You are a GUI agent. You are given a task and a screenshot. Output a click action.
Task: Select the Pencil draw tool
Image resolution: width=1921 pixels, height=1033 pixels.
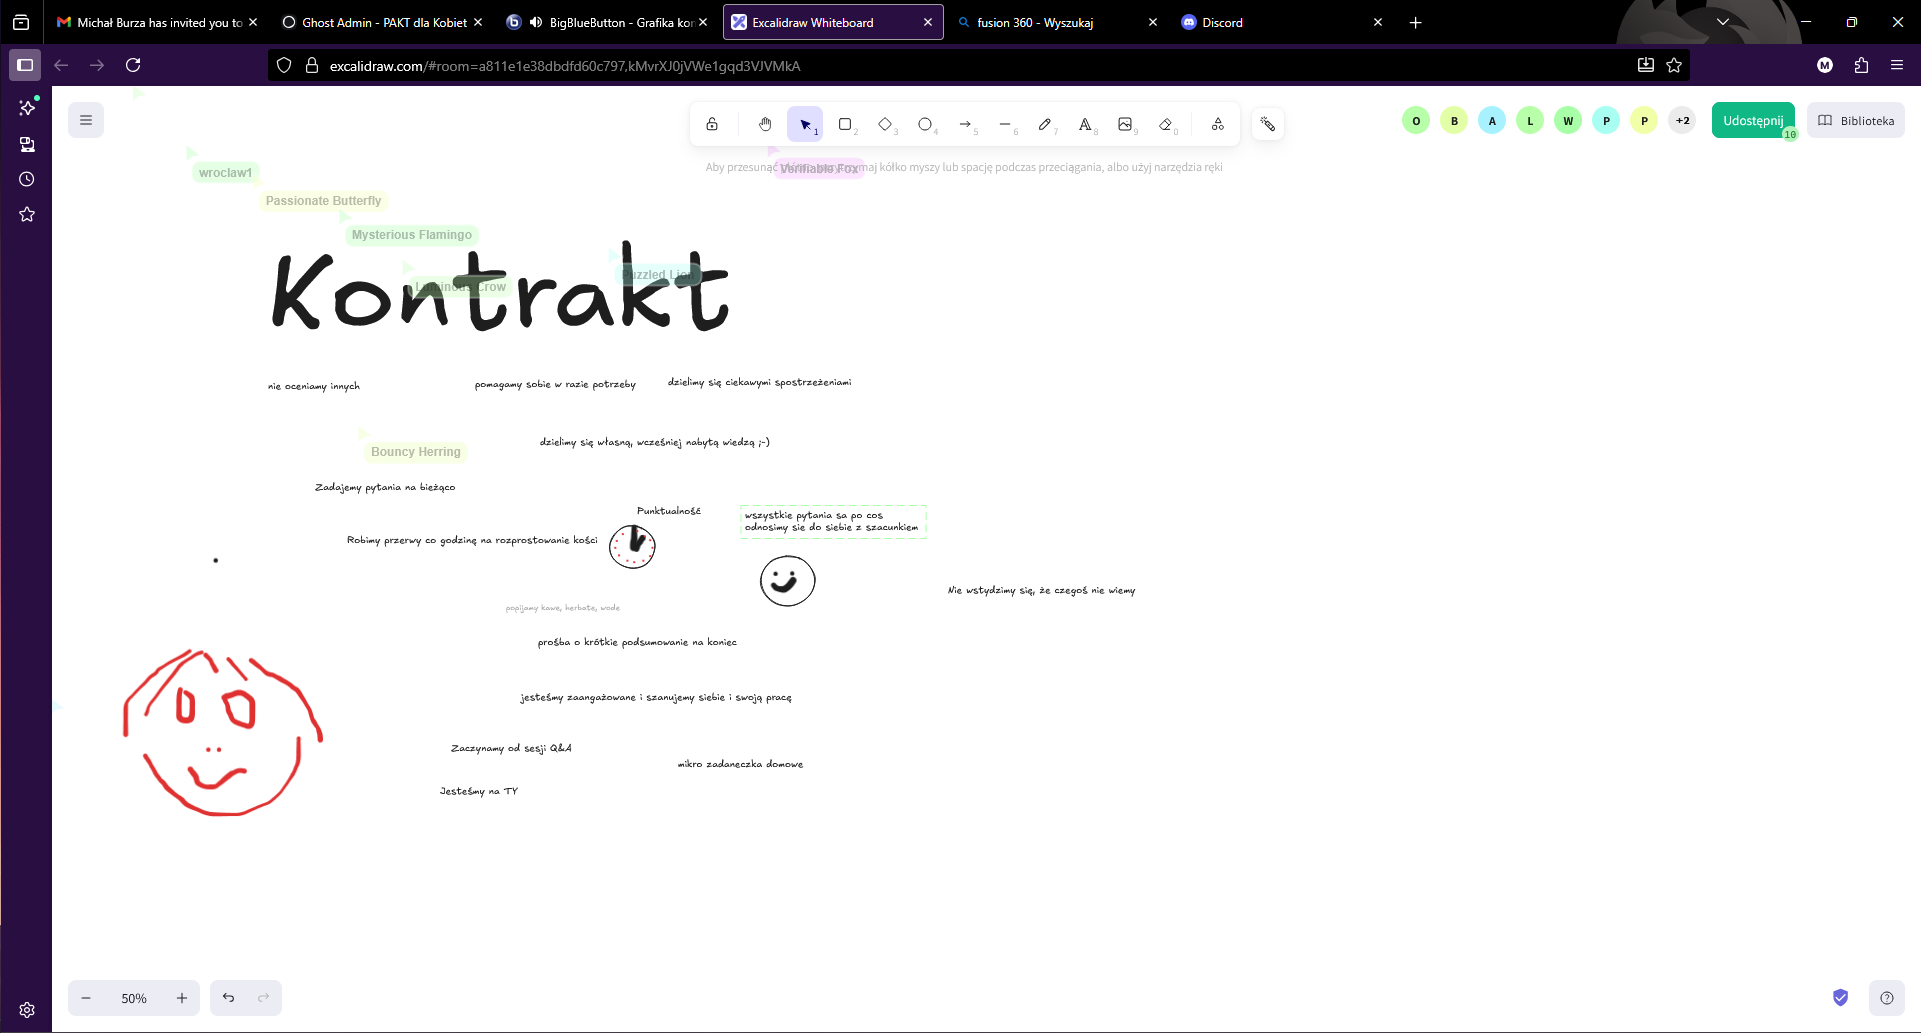click(1045, 124)
